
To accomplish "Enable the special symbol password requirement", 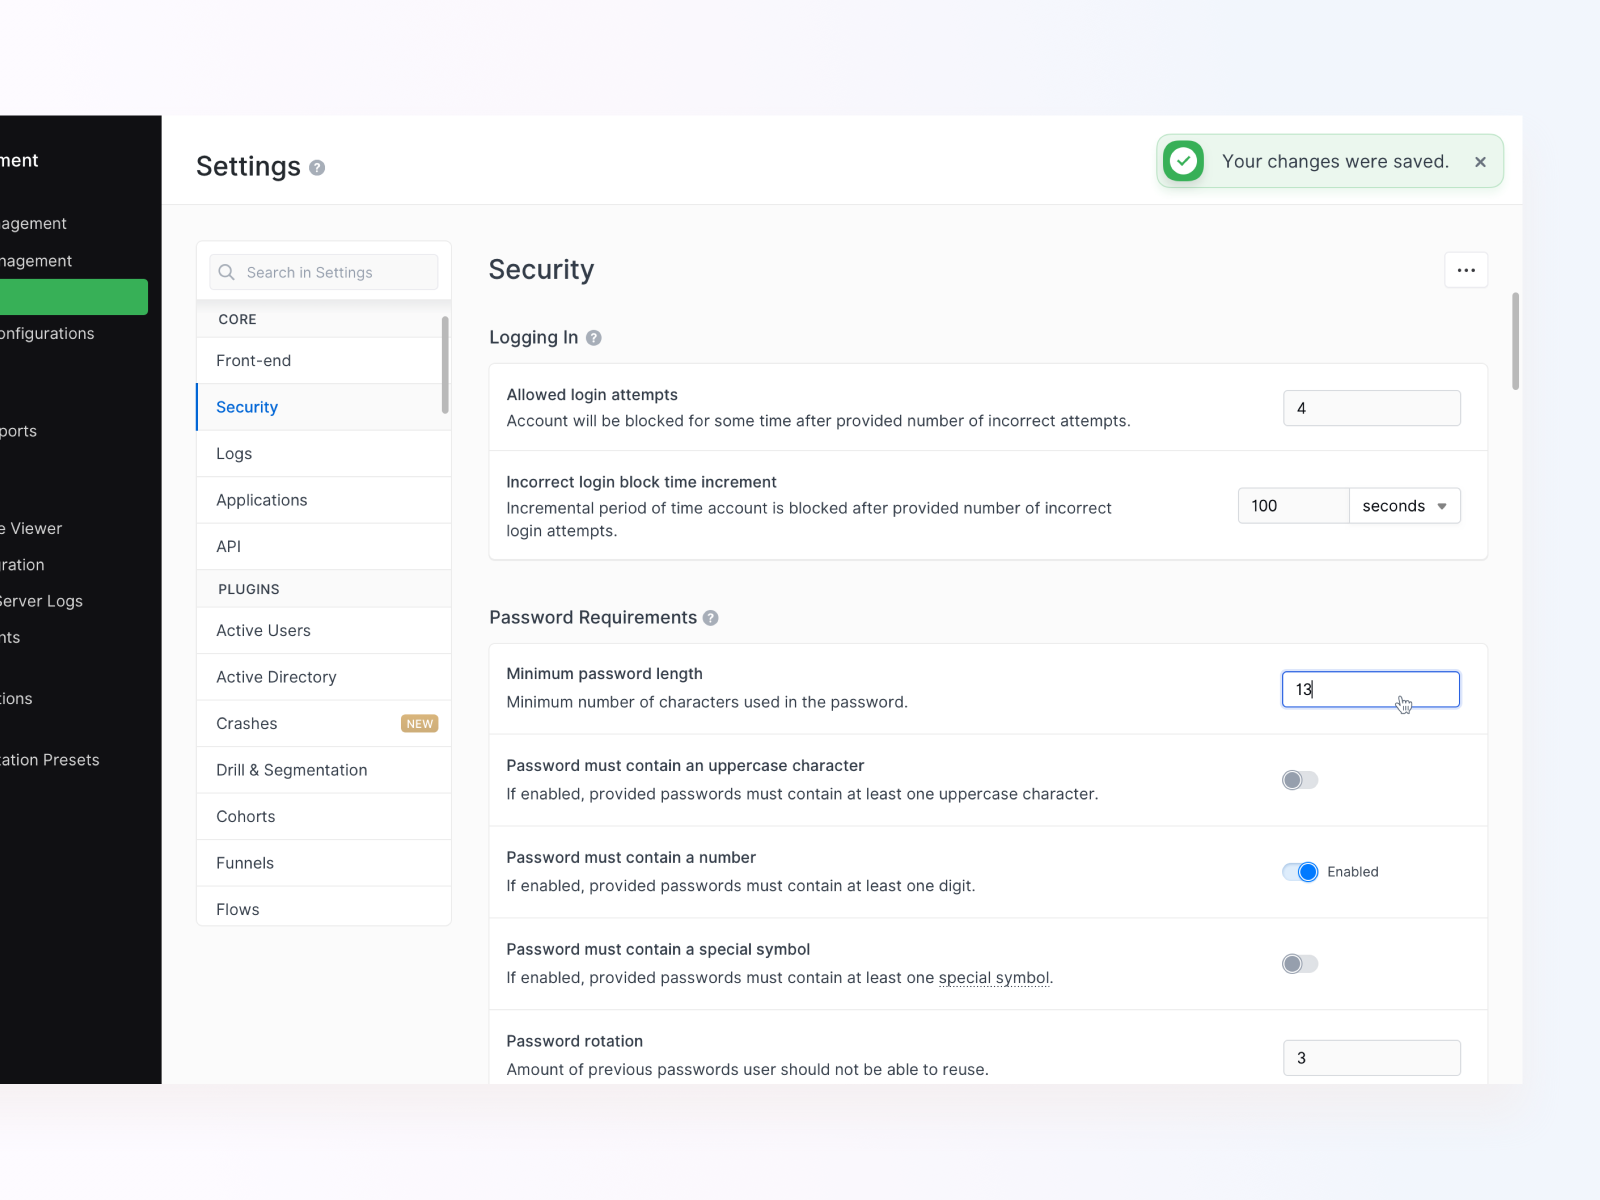I will click(1299, 963).
